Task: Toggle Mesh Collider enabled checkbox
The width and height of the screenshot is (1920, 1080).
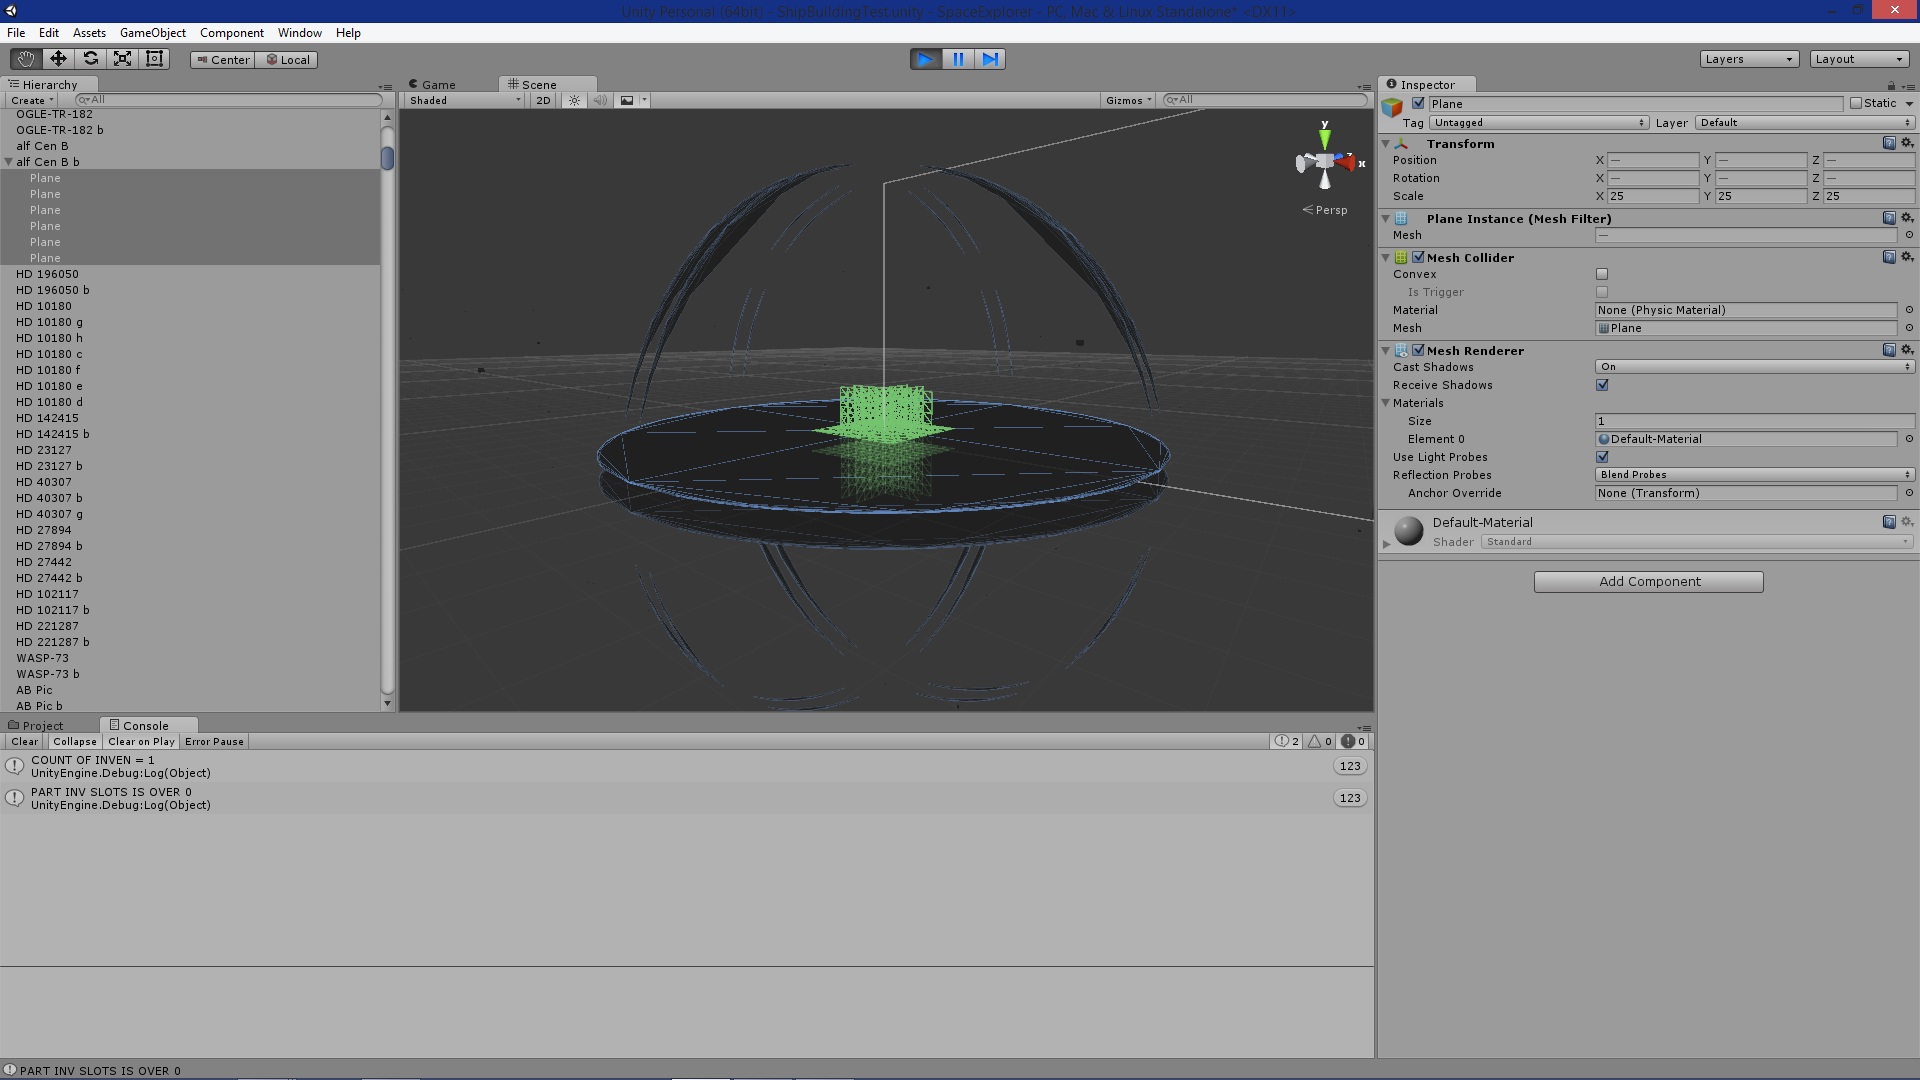Action: click(1418, 257)
